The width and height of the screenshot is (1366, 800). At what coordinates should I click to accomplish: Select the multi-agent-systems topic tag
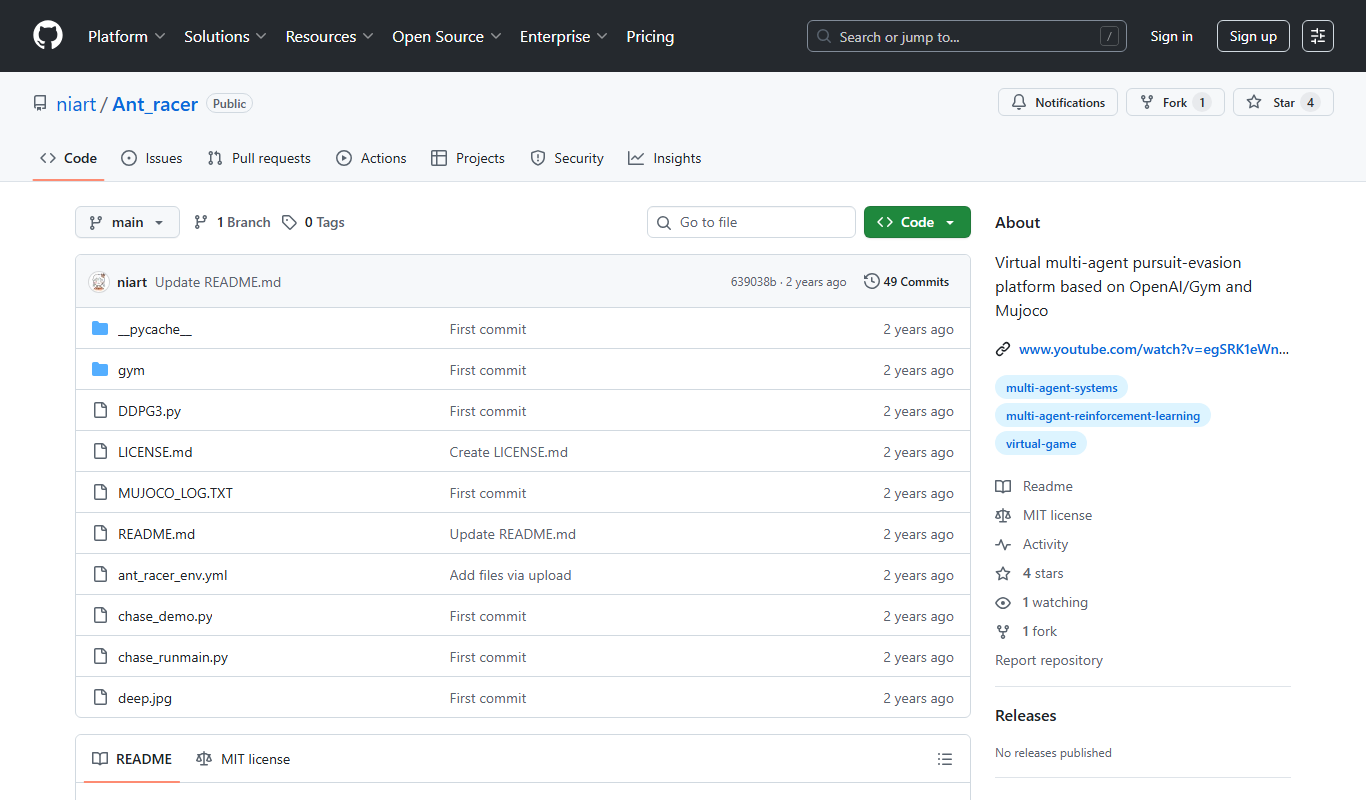point(1062,388)
